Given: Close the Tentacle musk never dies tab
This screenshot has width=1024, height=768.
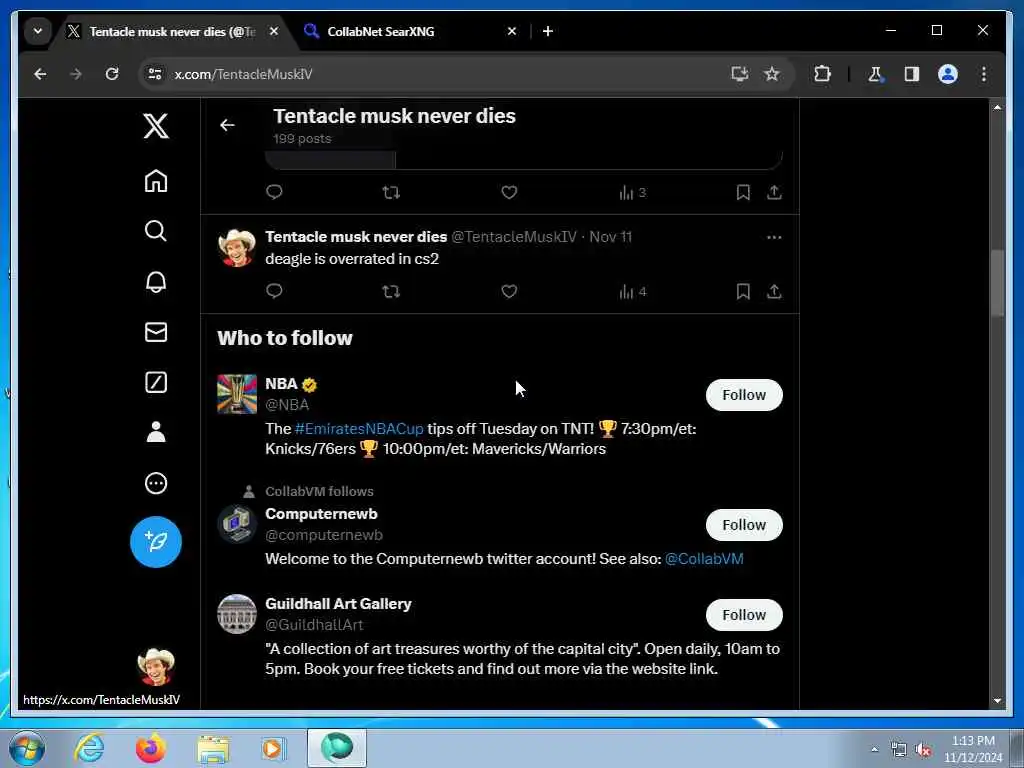Looking at the screenshot, I should [x=274, y=31].
